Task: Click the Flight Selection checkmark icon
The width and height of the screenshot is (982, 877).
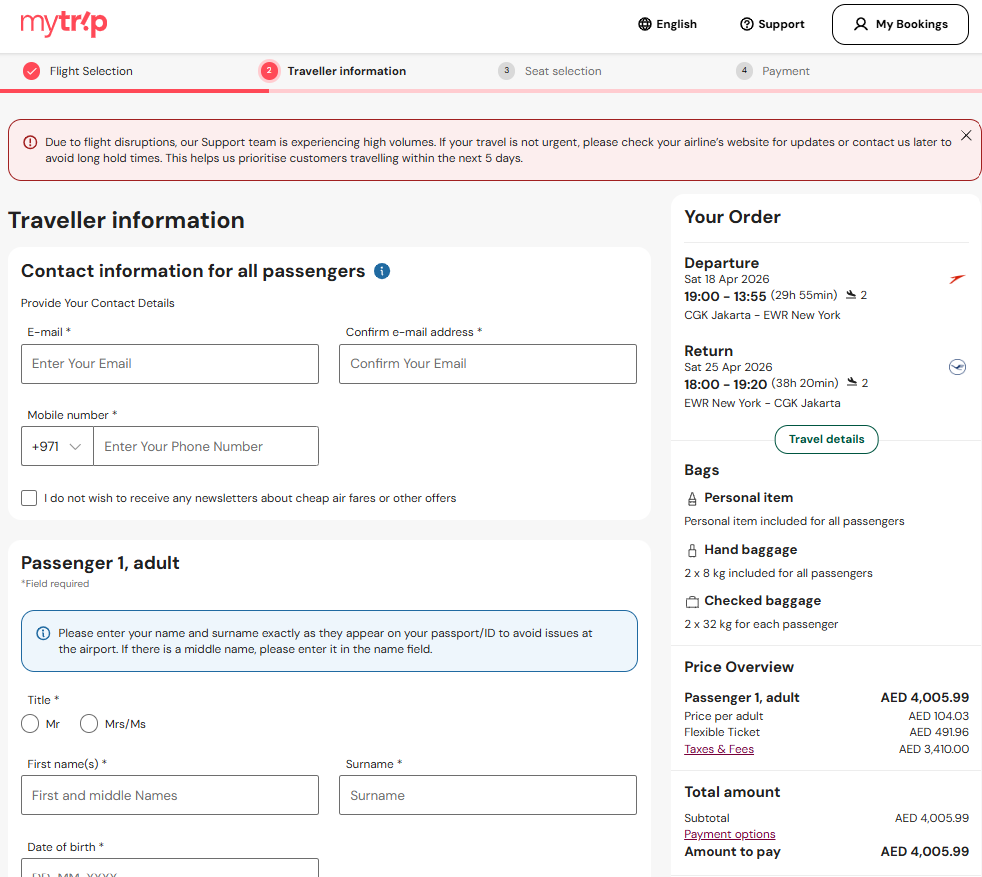Action: 31,71
